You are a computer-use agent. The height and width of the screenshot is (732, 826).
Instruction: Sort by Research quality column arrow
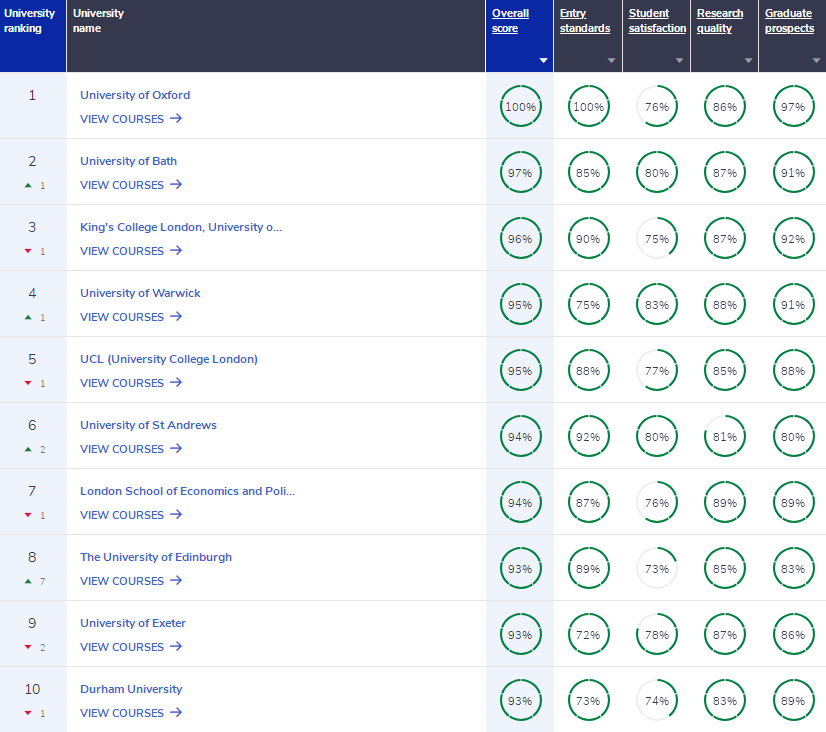click(x=749, y=61)
